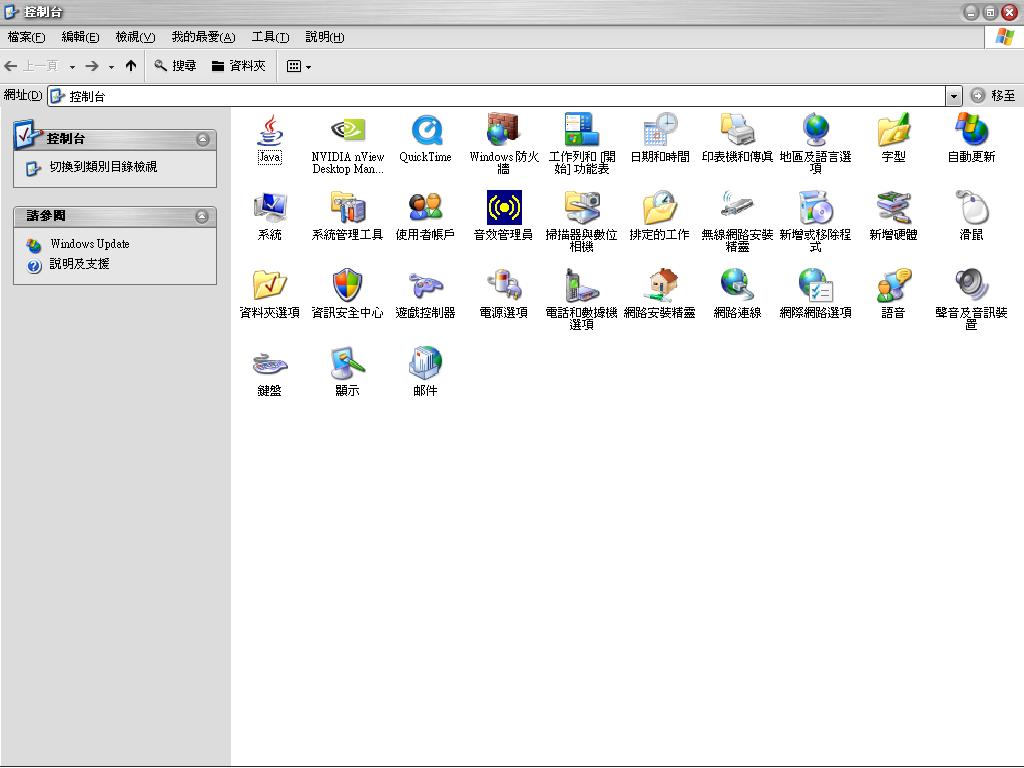Open the 檢視 menu
The height and width of the screenshot is (768, 1024).
[x=135, y=37]
